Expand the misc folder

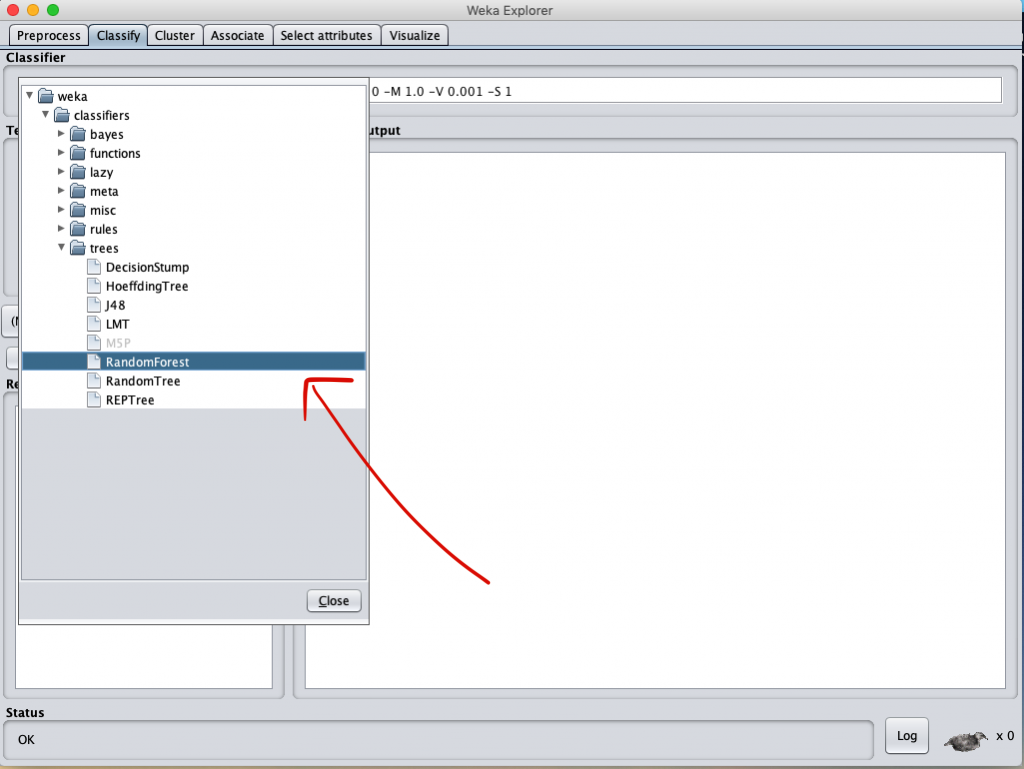61,209
